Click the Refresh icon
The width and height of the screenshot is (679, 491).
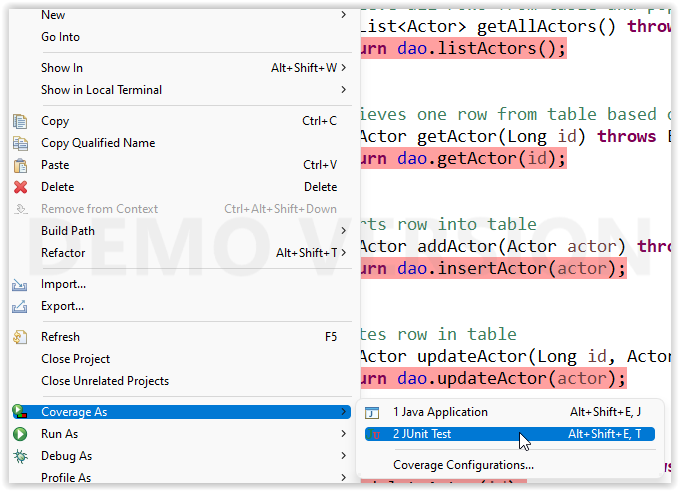tap(20, 337)
